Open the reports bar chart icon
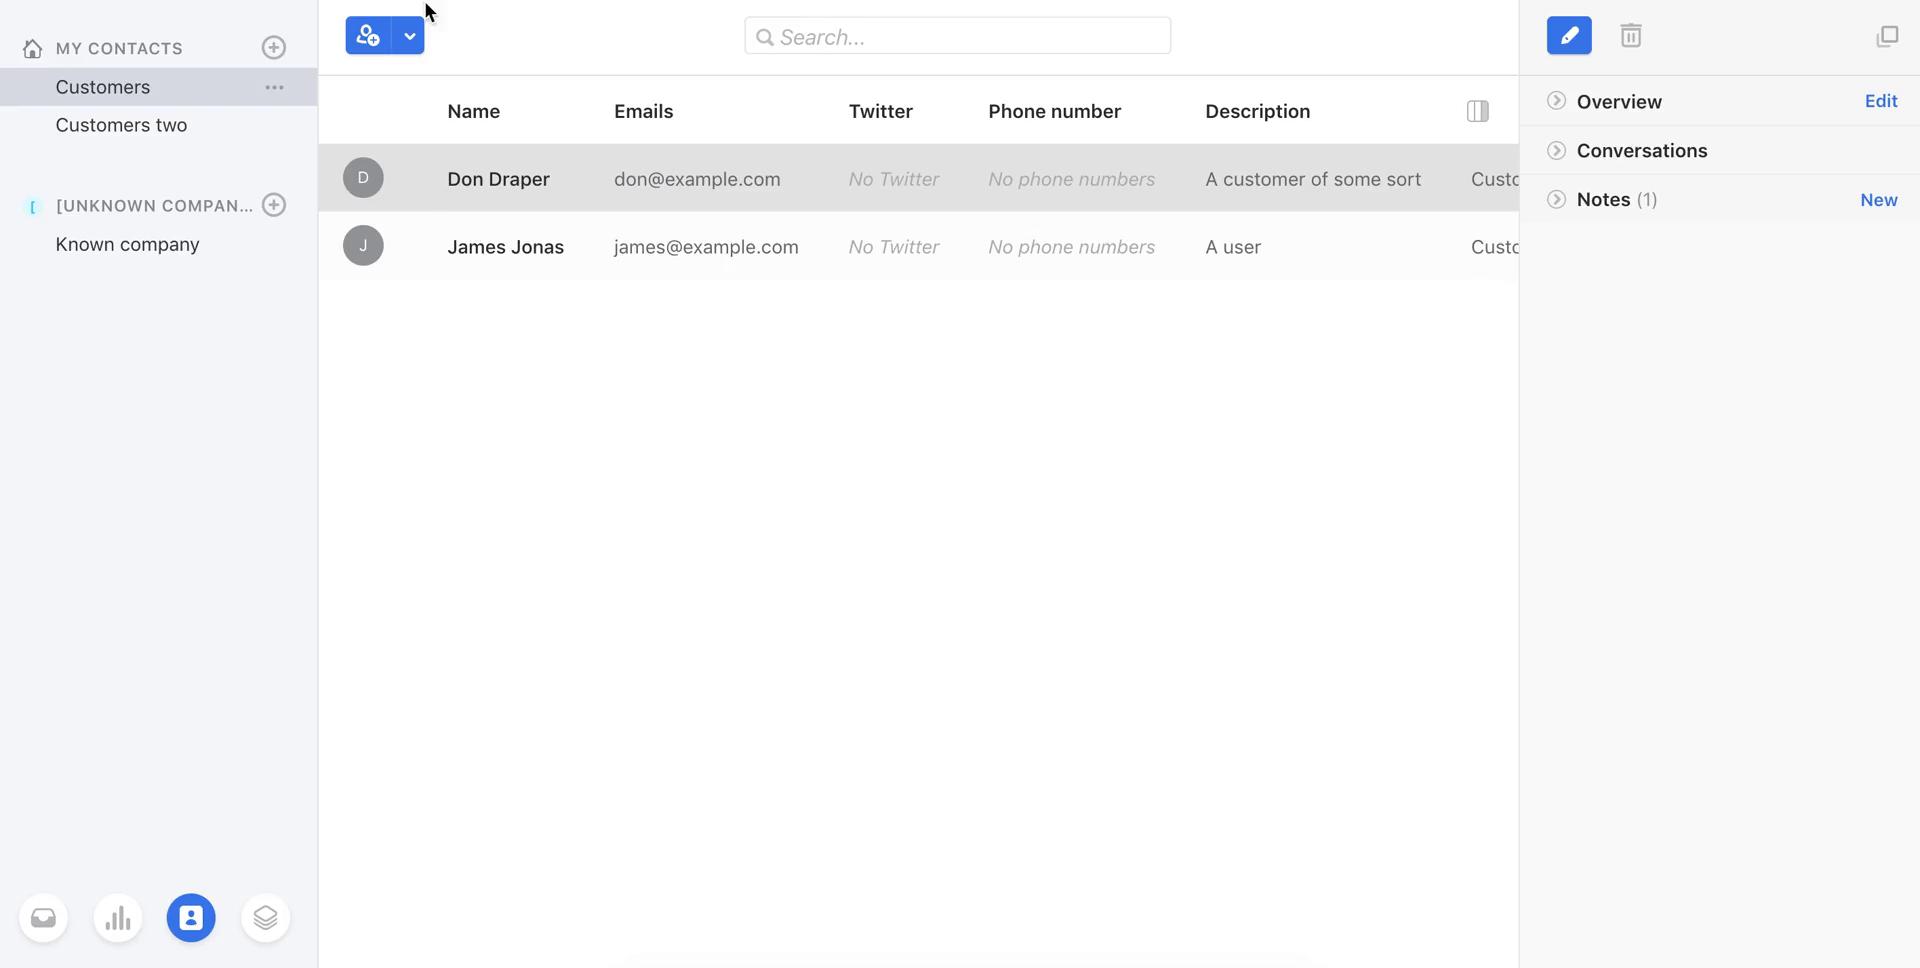Screen dimensions: 1920x968 118,918
